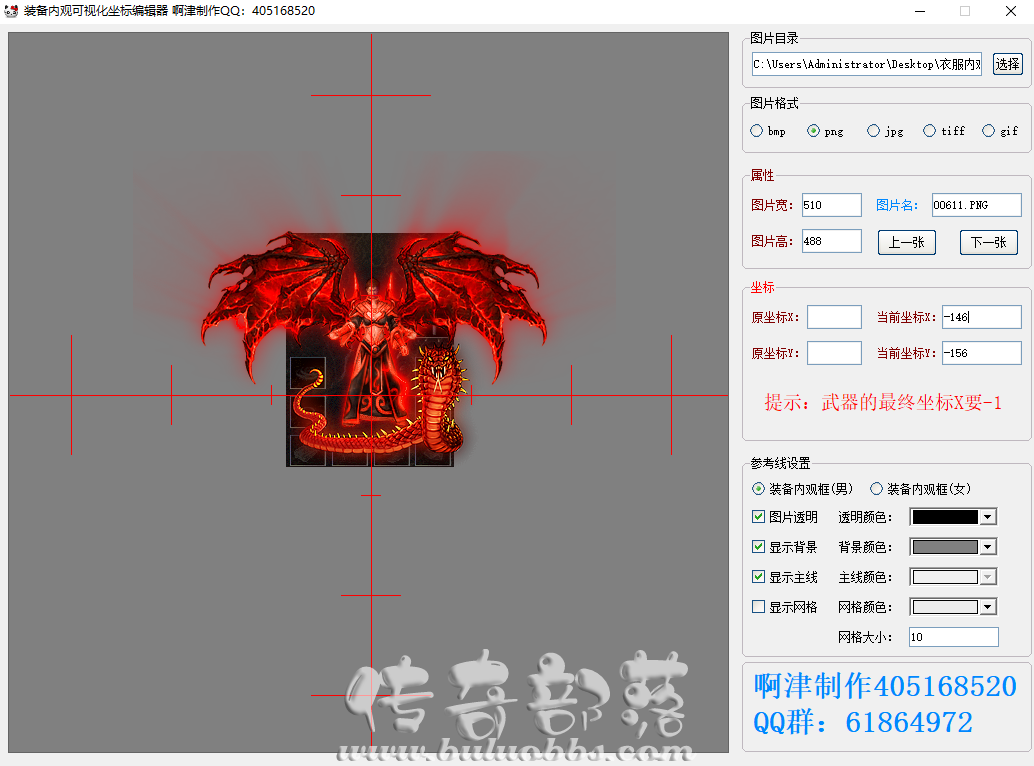Select 装备内观框(男) reference frame

click(803, 489)
